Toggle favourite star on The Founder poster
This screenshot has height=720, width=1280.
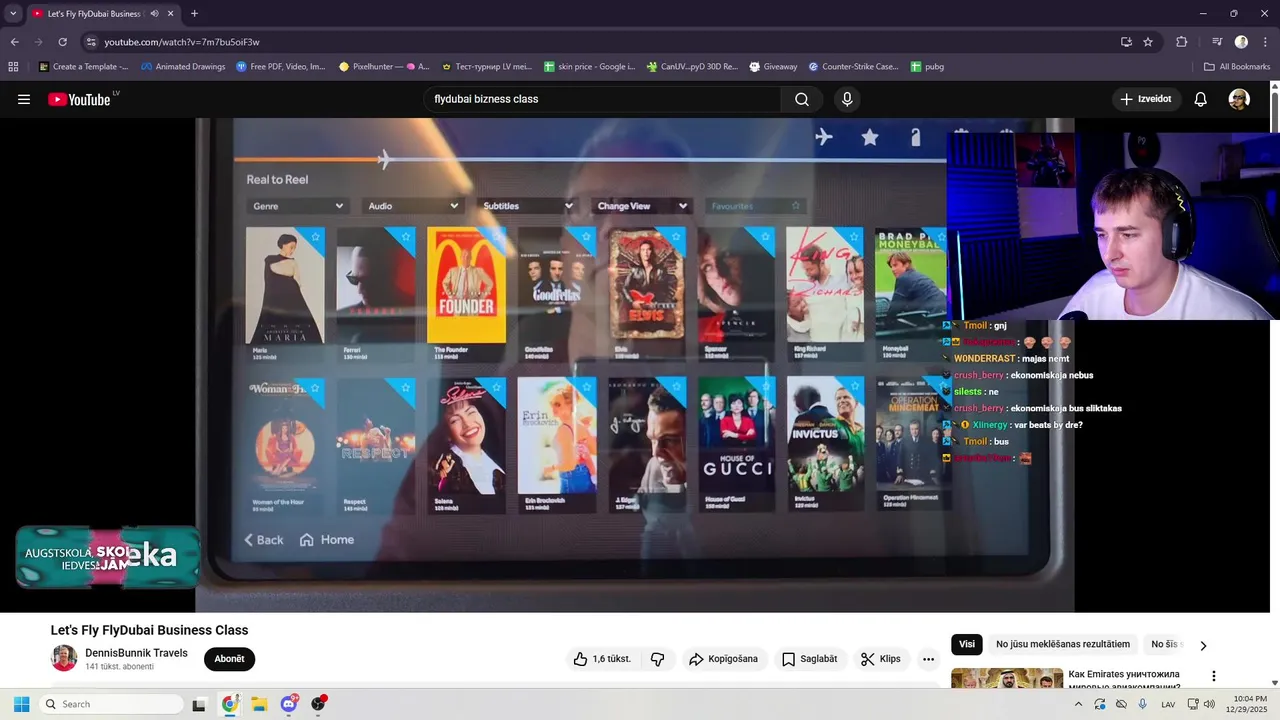click(x=495, y=237)
